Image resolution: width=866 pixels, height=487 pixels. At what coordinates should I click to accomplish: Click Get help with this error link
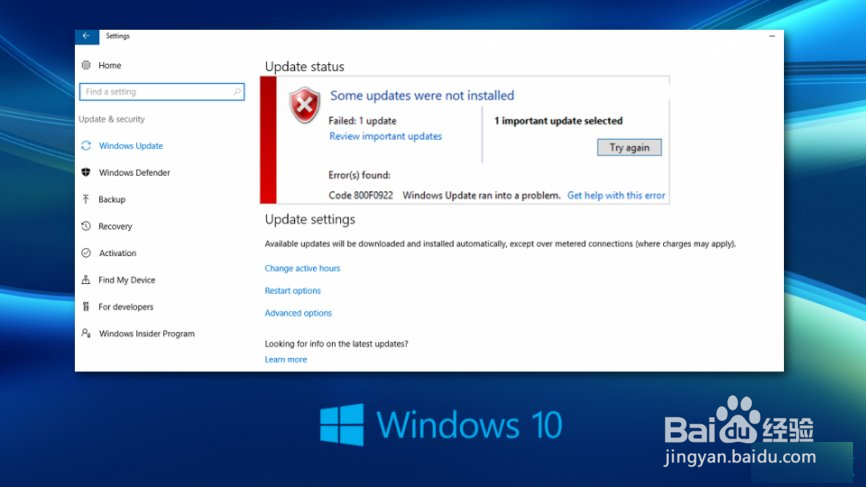[616, 195]
